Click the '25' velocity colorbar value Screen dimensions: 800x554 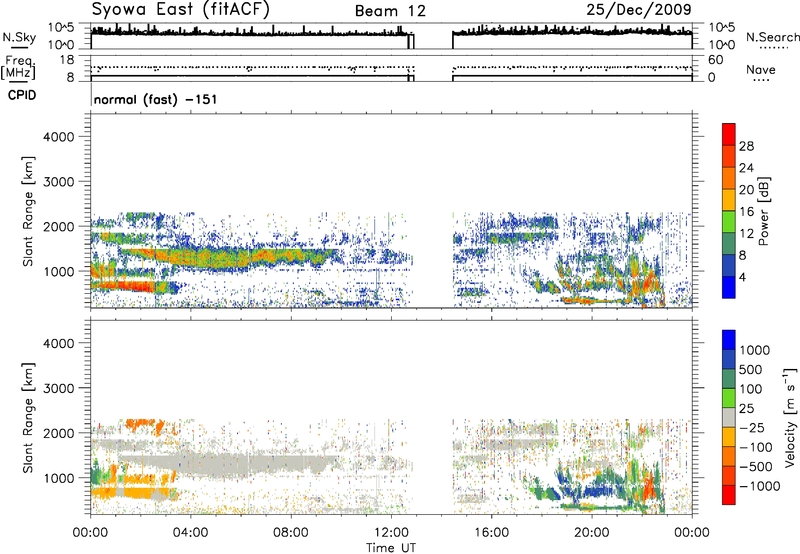746,408
